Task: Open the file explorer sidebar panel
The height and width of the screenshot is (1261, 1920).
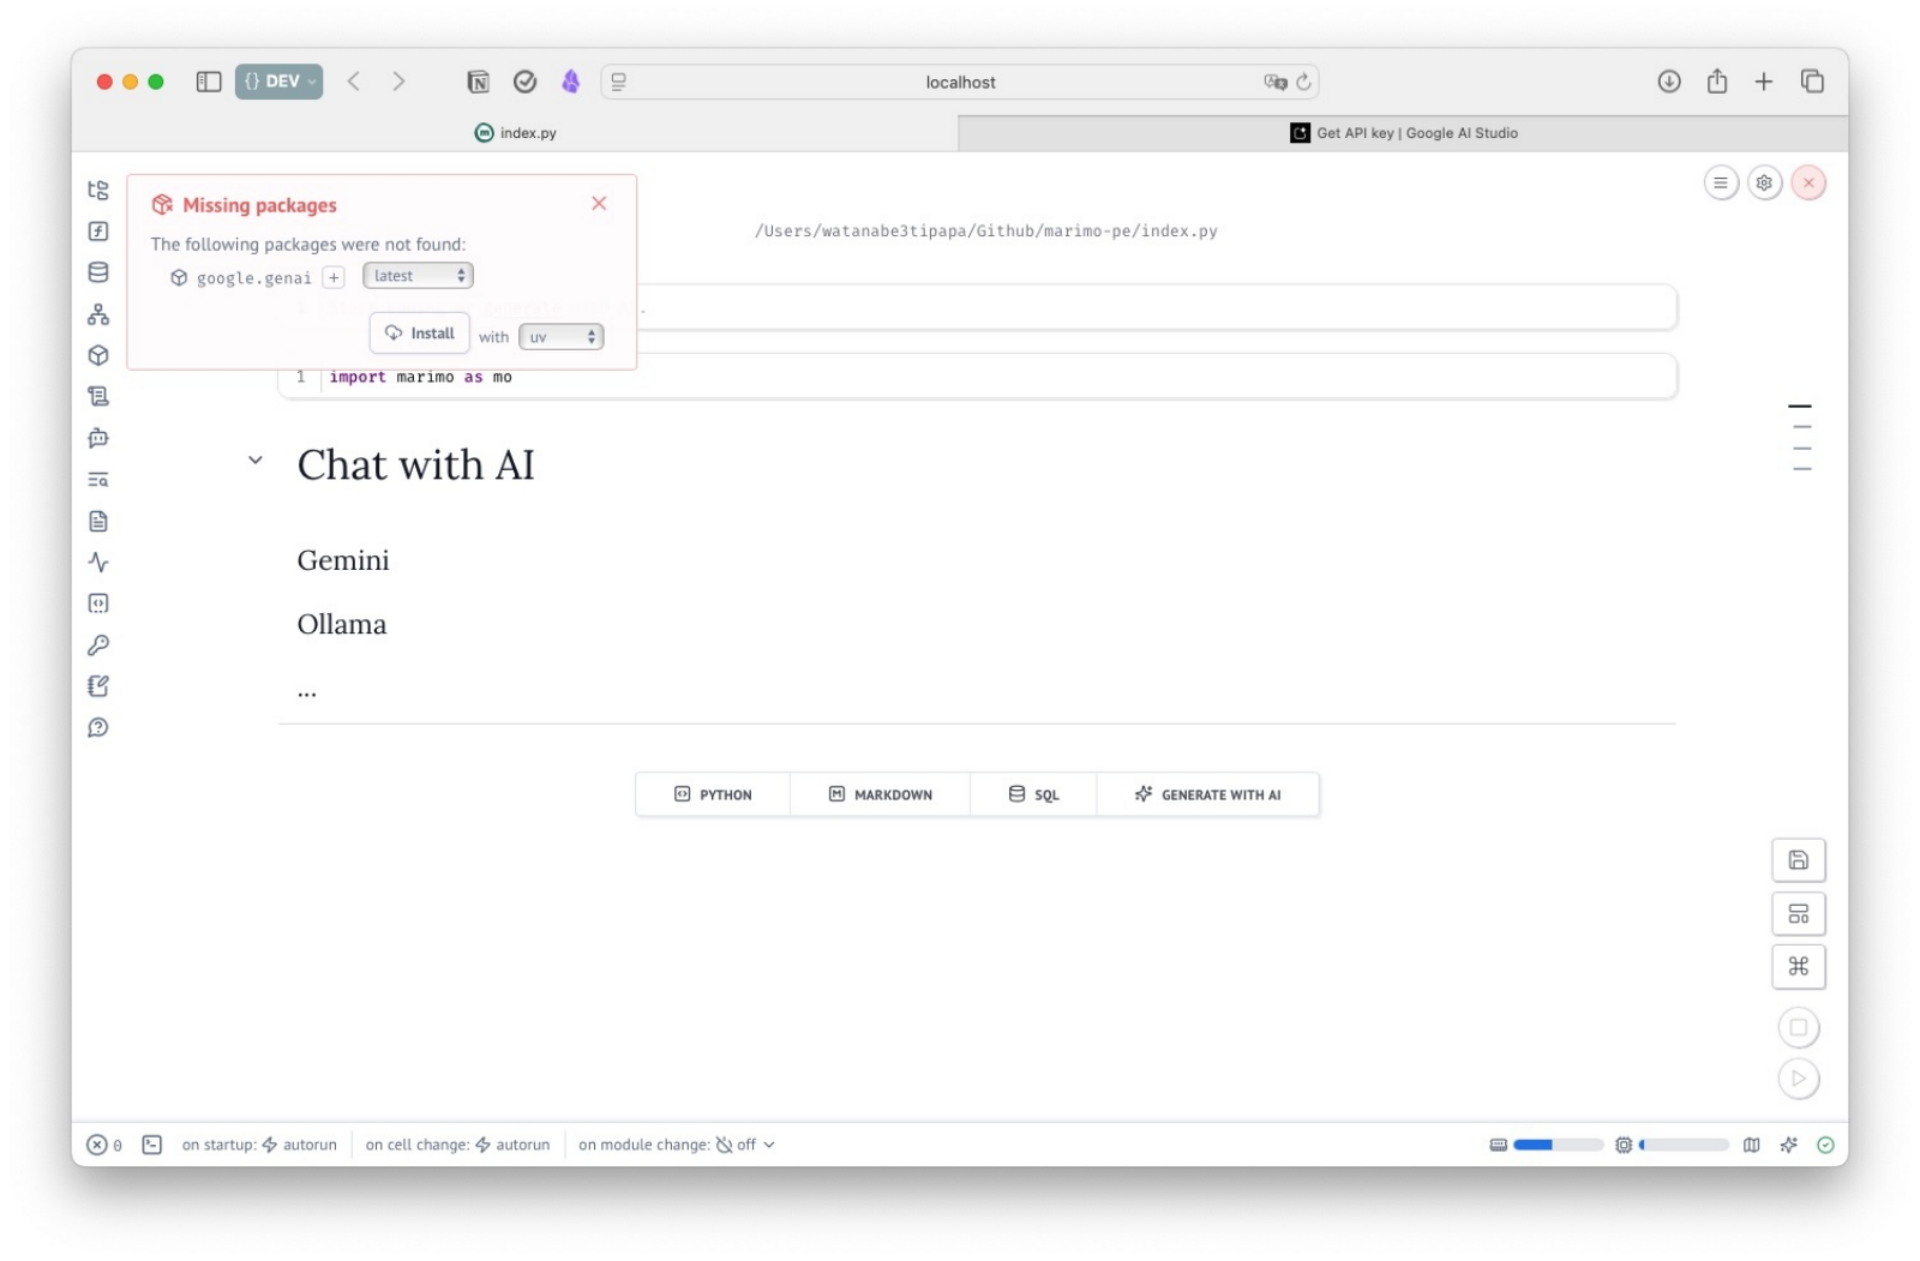Action: pyautogui.click(x=98, y=190)
